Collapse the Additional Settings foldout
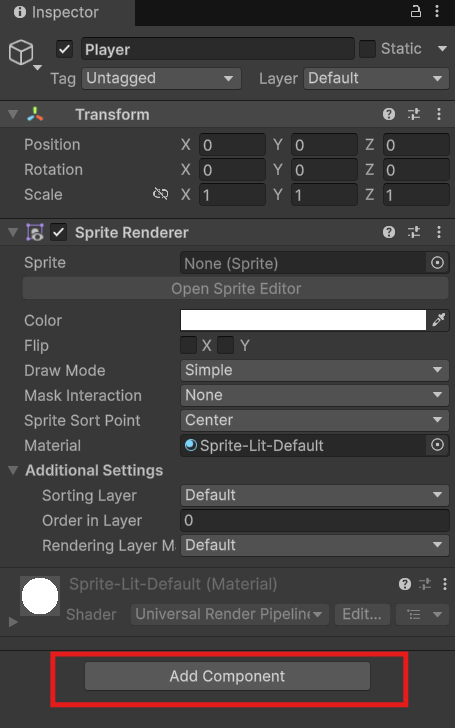 13,470
